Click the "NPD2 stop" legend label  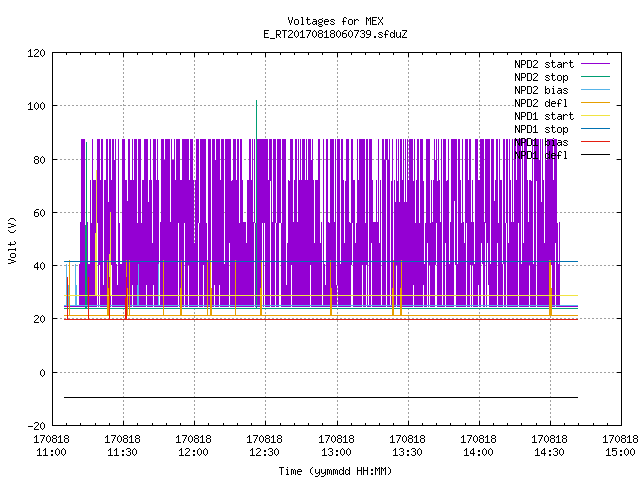(x=541, y=77)
